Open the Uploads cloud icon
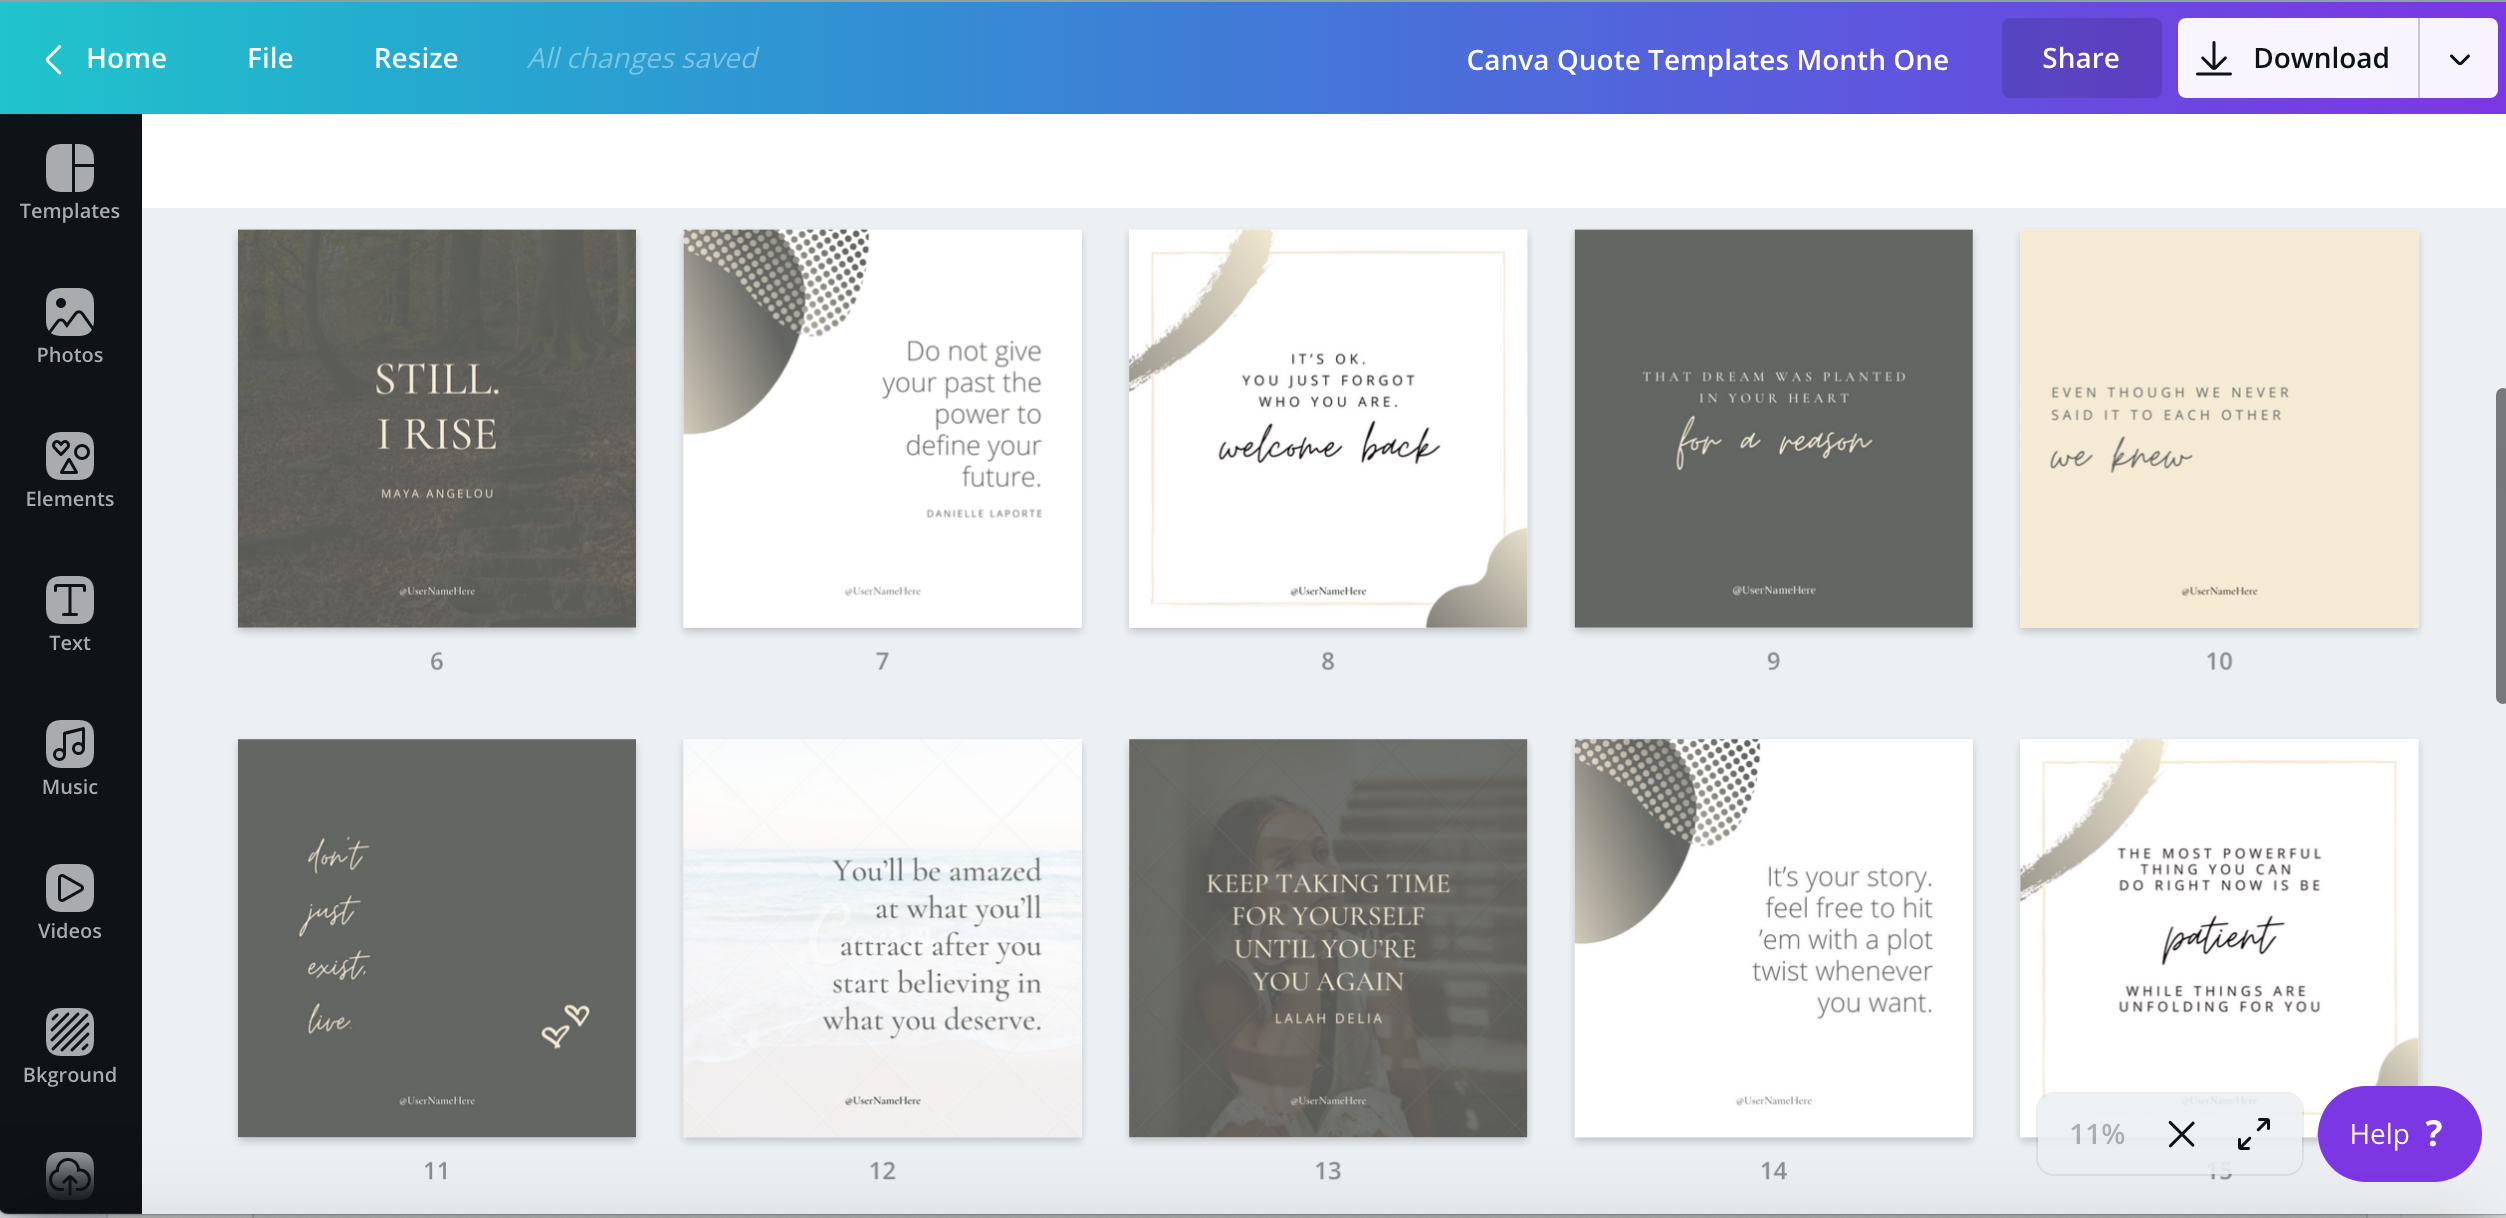Screen dimensions: 2506x1218 [x=70, y=1176]
